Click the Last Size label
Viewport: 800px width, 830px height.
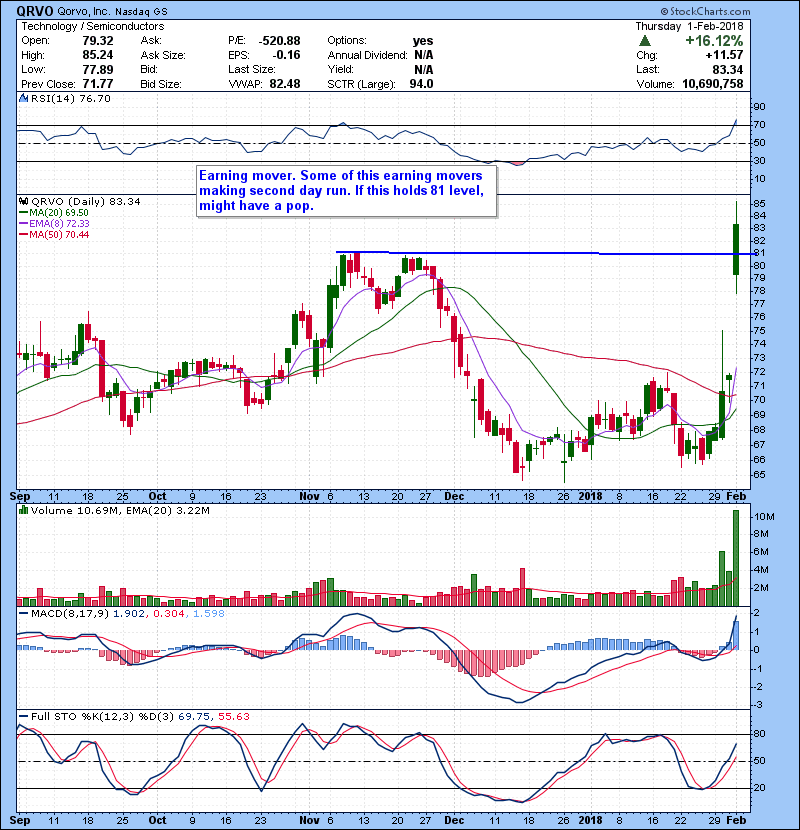(x=252, y=69)
